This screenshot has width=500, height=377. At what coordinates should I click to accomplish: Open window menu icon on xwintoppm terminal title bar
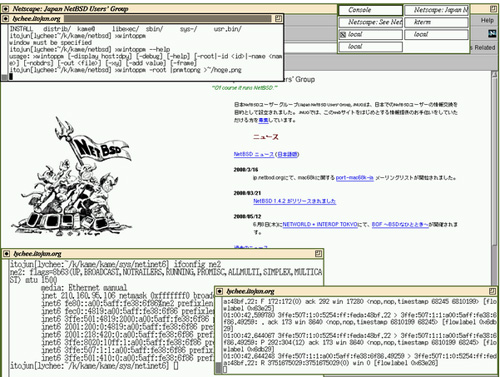tap(5, 19)
